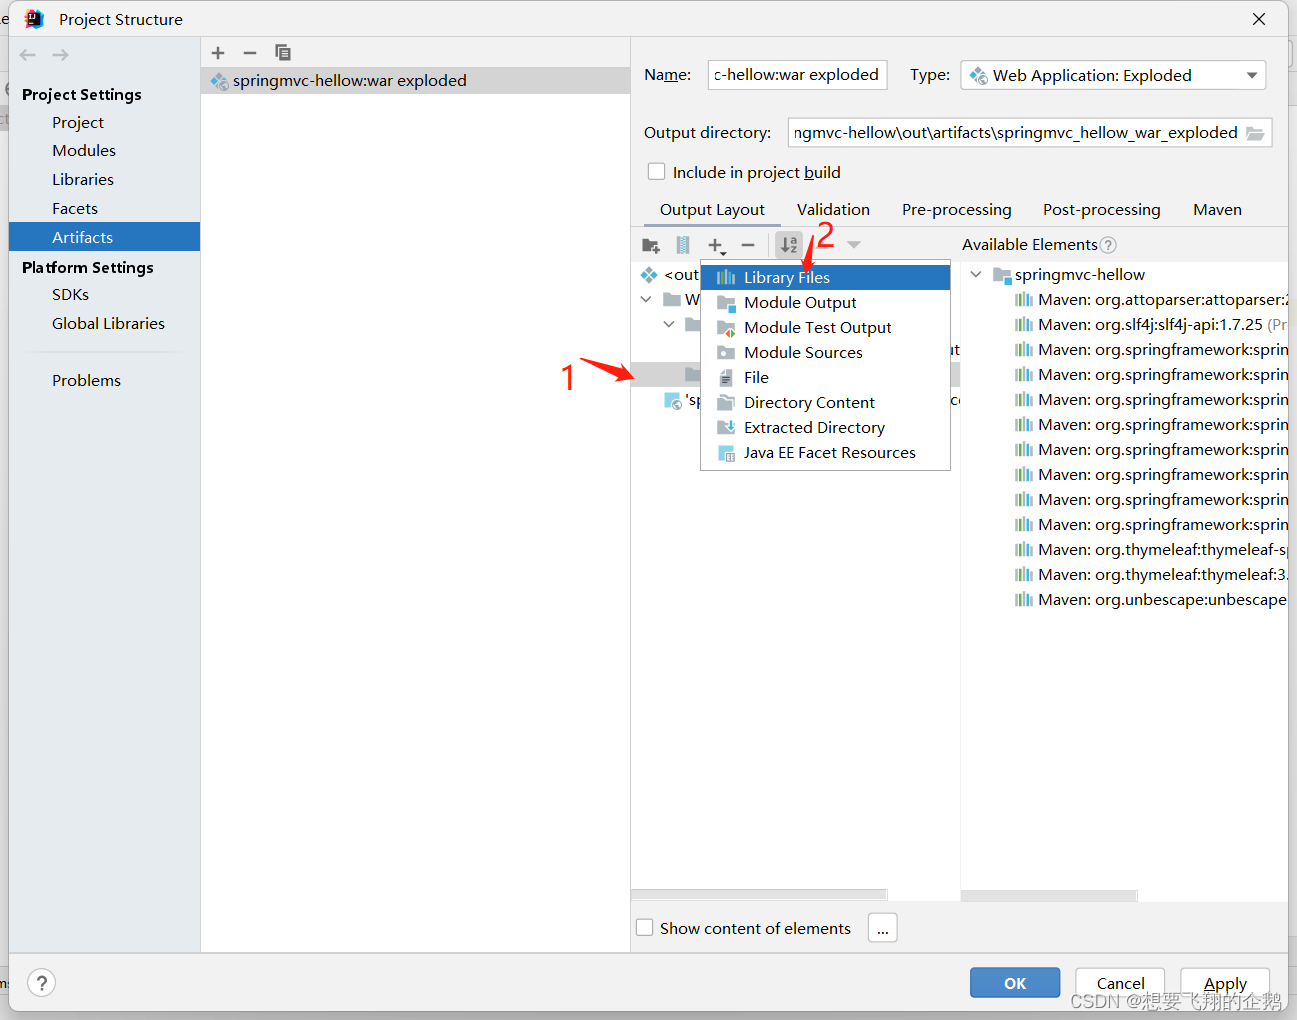Screen dimensions: 1297x1020
Task: Open the Maven tab
Action: click(1217, 210)
